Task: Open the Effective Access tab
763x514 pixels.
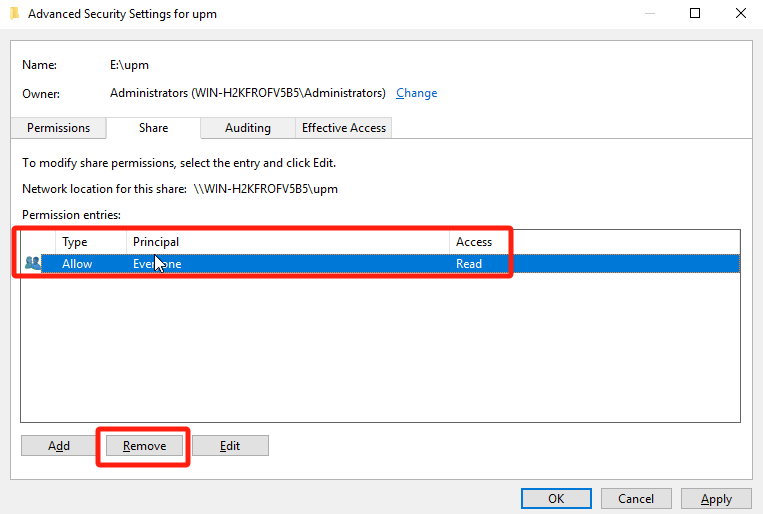Action: tap(344, 128)
